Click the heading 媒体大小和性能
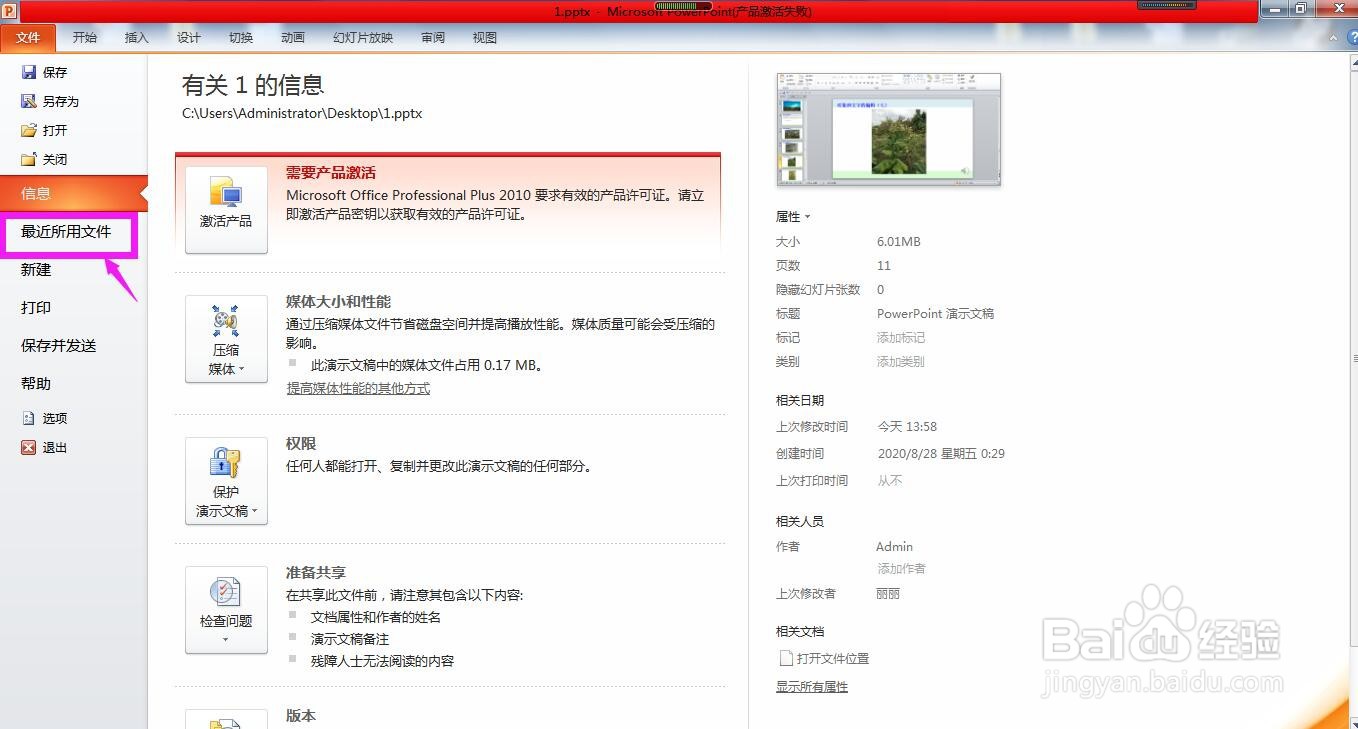Screen dimensions: 1358x729 tap(338, 302)
